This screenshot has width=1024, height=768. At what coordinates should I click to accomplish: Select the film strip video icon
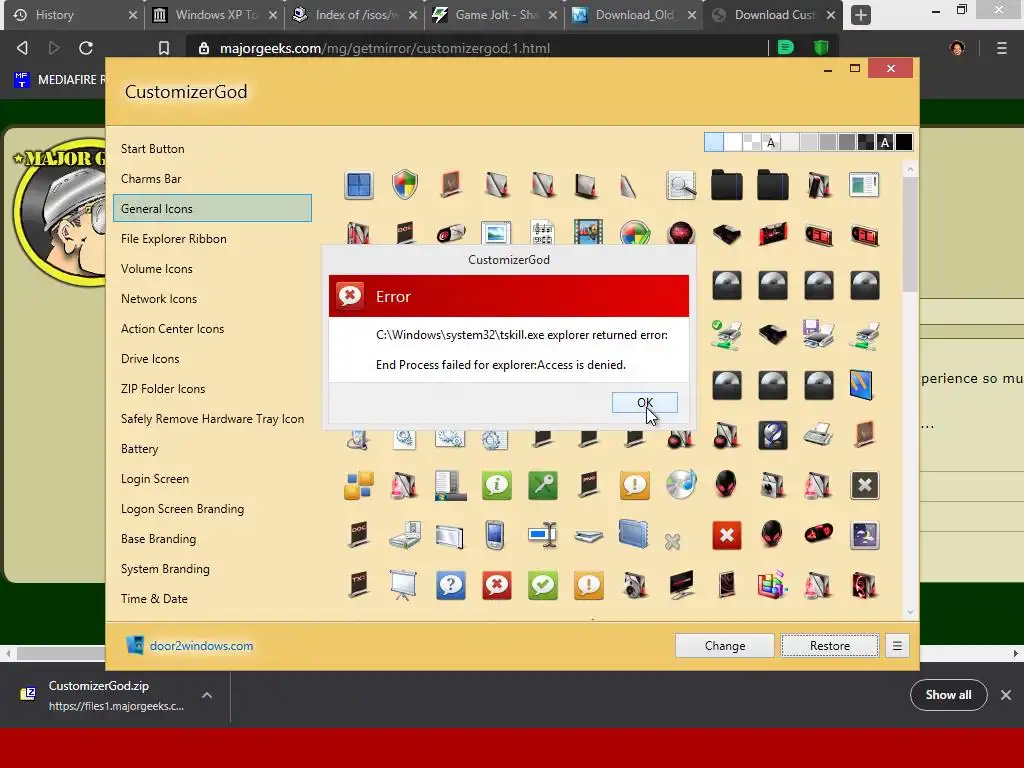(x=588, y=232)
